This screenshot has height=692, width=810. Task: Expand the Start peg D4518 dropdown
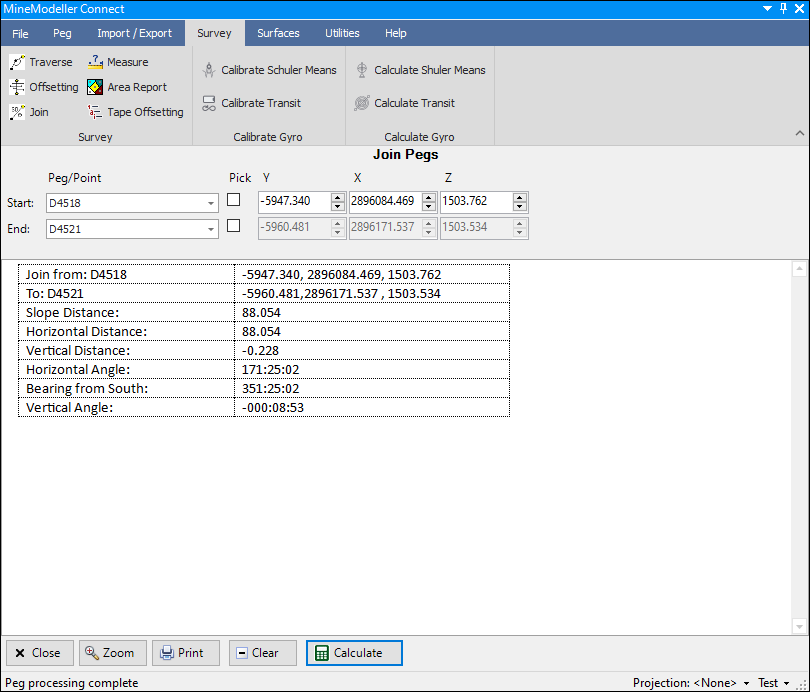click(210, 203)
